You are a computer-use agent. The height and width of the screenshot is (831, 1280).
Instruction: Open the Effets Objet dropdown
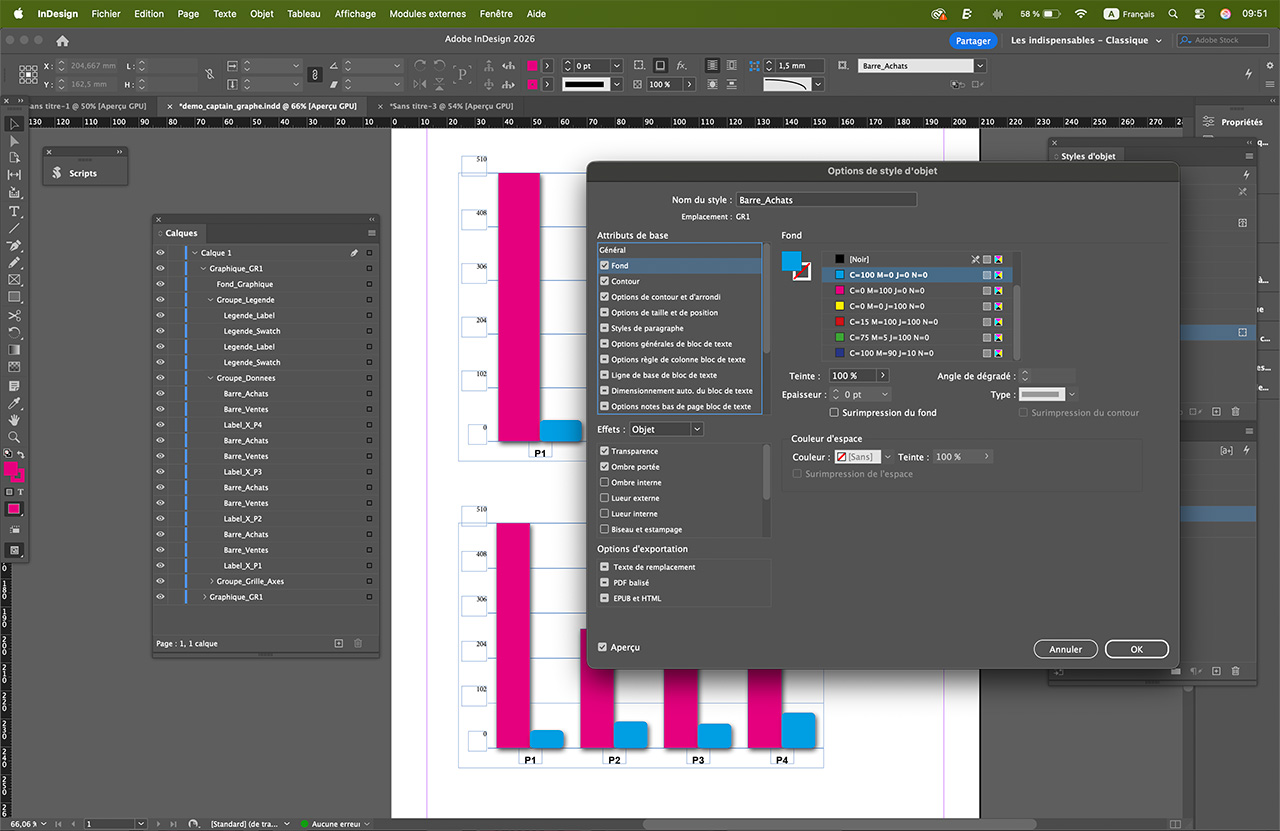[666, 429]
